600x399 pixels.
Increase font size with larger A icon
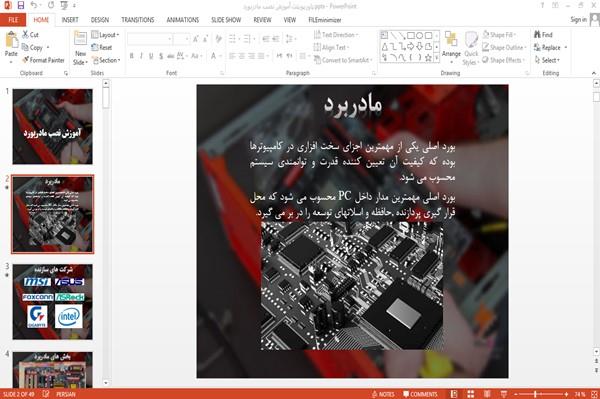click(196, 39)
